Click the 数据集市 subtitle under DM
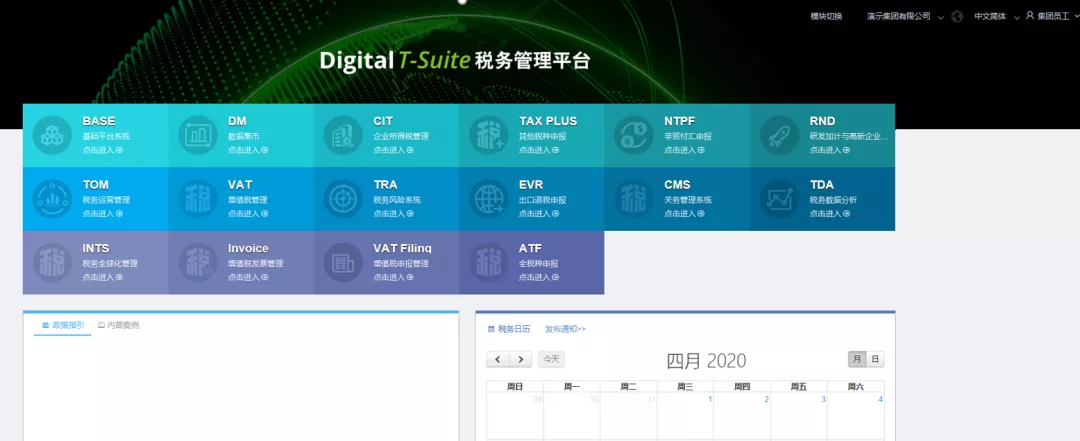Viewport: 1080px width, 441px height. point(244,136)
